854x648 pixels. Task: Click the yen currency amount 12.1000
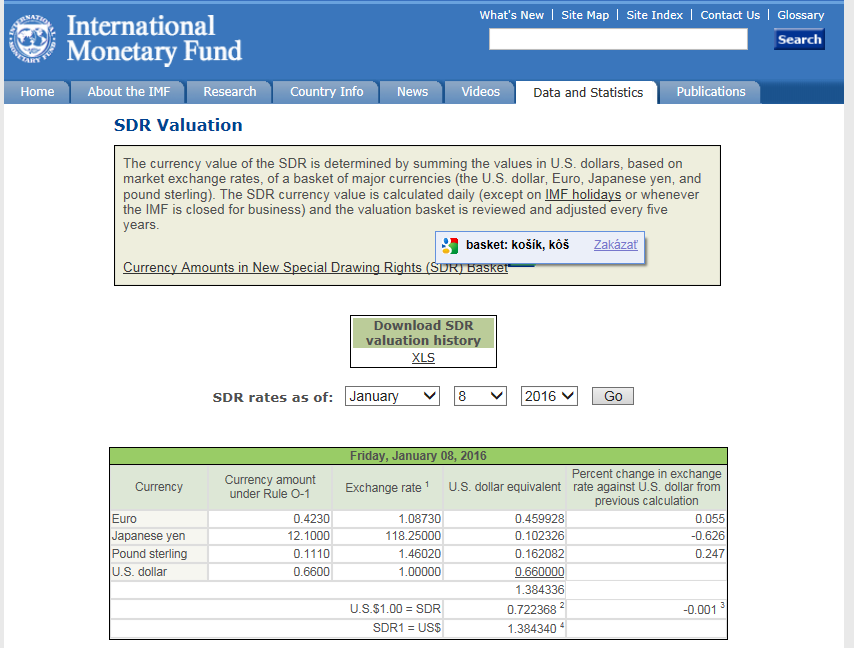click(308, 536)
